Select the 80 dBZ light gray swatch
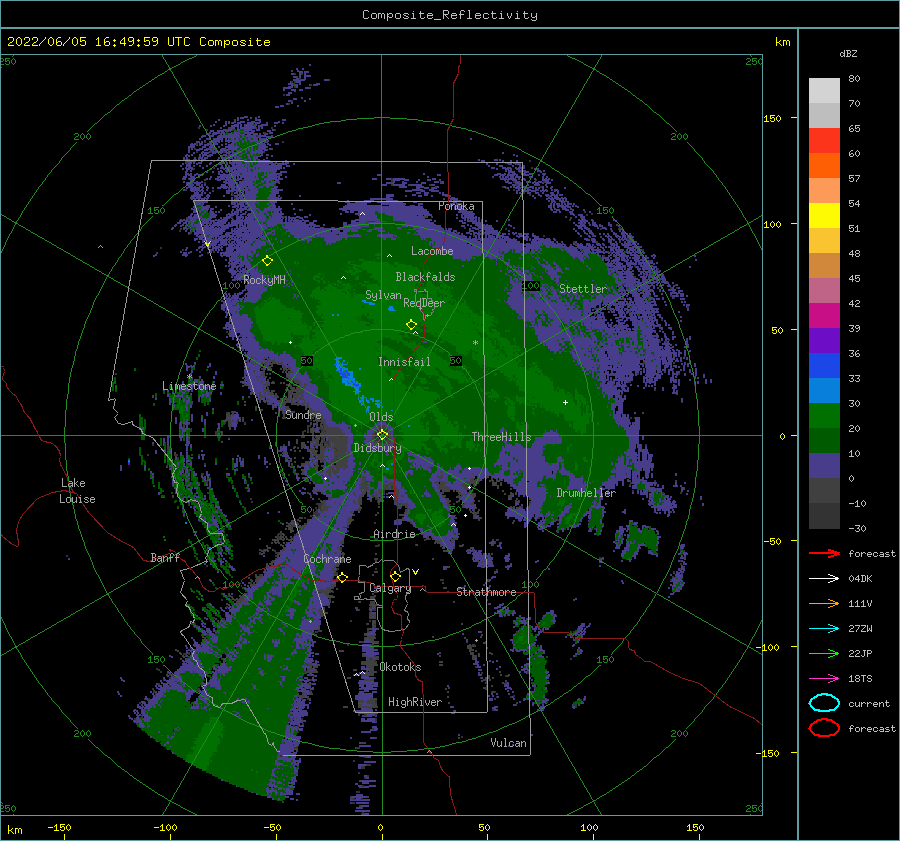The width and height of the screenshot is (900, 841). click(824, 91)
